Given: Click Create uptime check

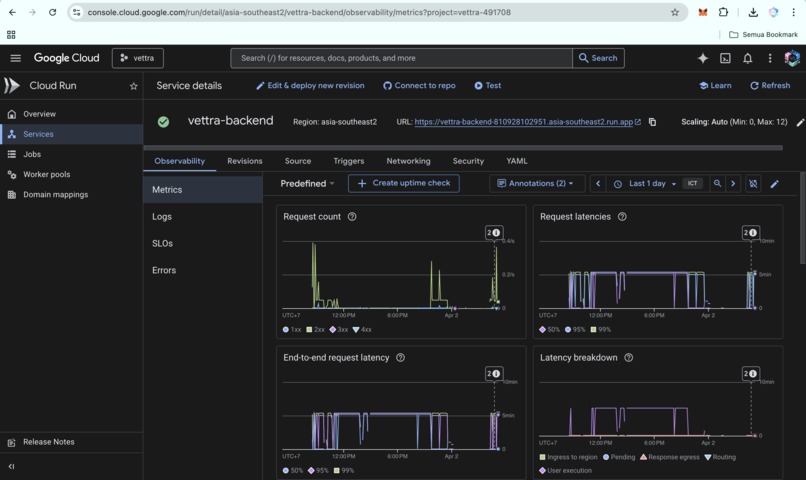Looking at the screenshot, I should click(404, 183).
